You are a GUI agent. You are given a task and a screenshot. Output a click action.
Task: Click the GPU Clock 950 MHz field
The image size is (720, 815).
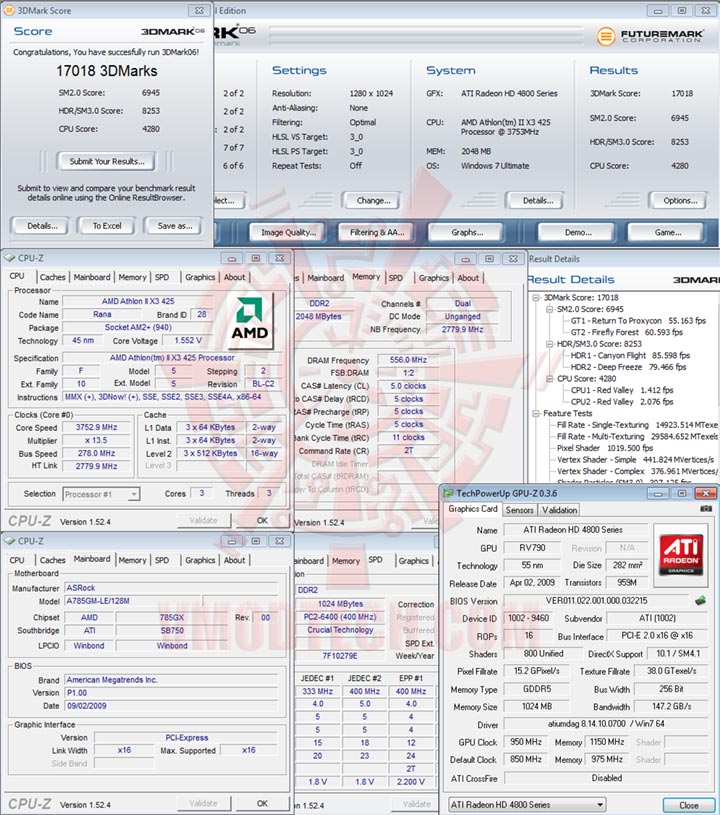point(526,742)
